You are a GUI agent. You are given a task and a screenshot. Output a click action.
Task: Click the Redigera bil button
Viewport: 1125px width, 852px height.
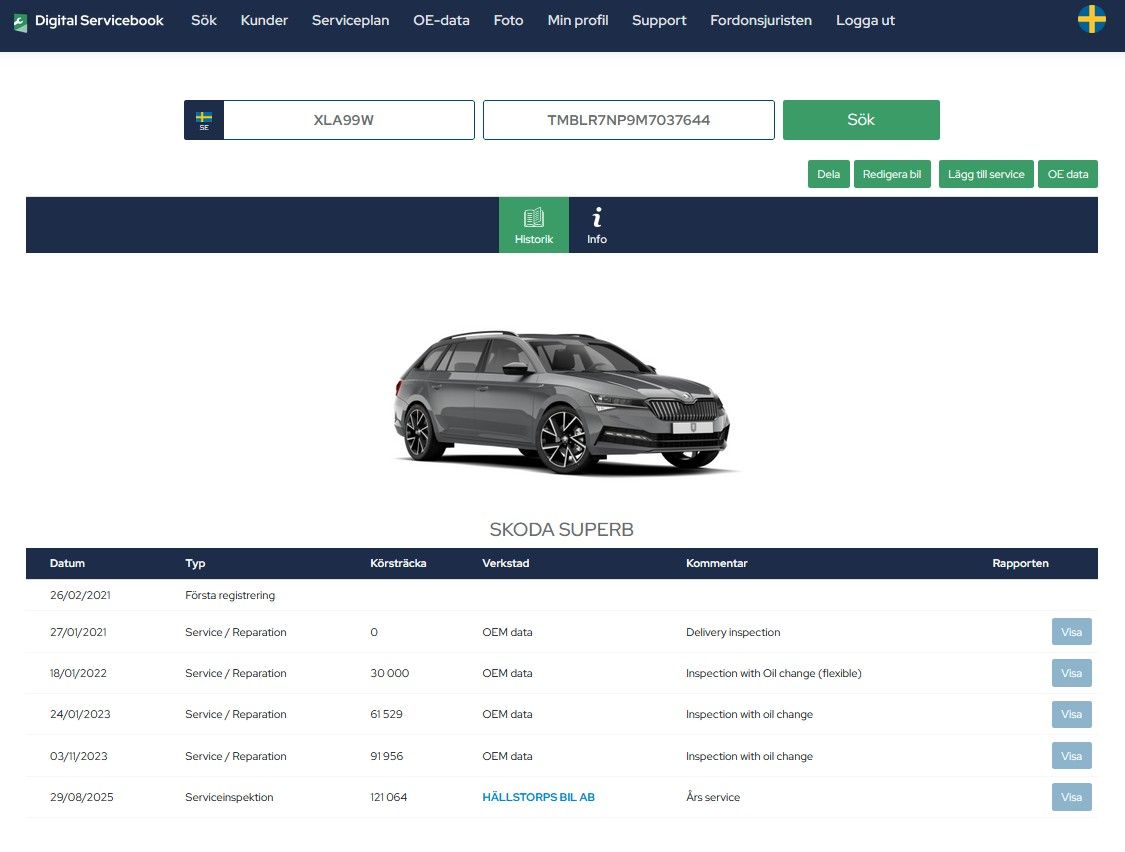(892, 174)
